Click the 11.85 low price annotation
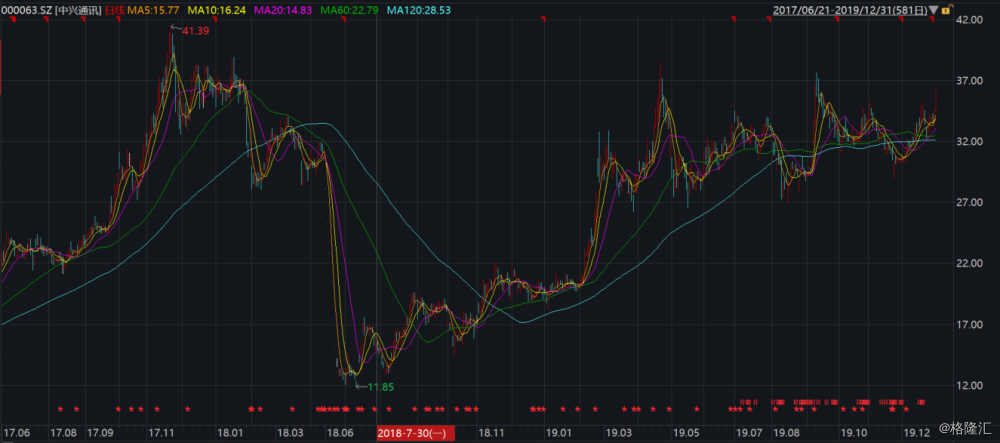The height and width of the screenshot is (443, 1000). [x=381, y=386]
